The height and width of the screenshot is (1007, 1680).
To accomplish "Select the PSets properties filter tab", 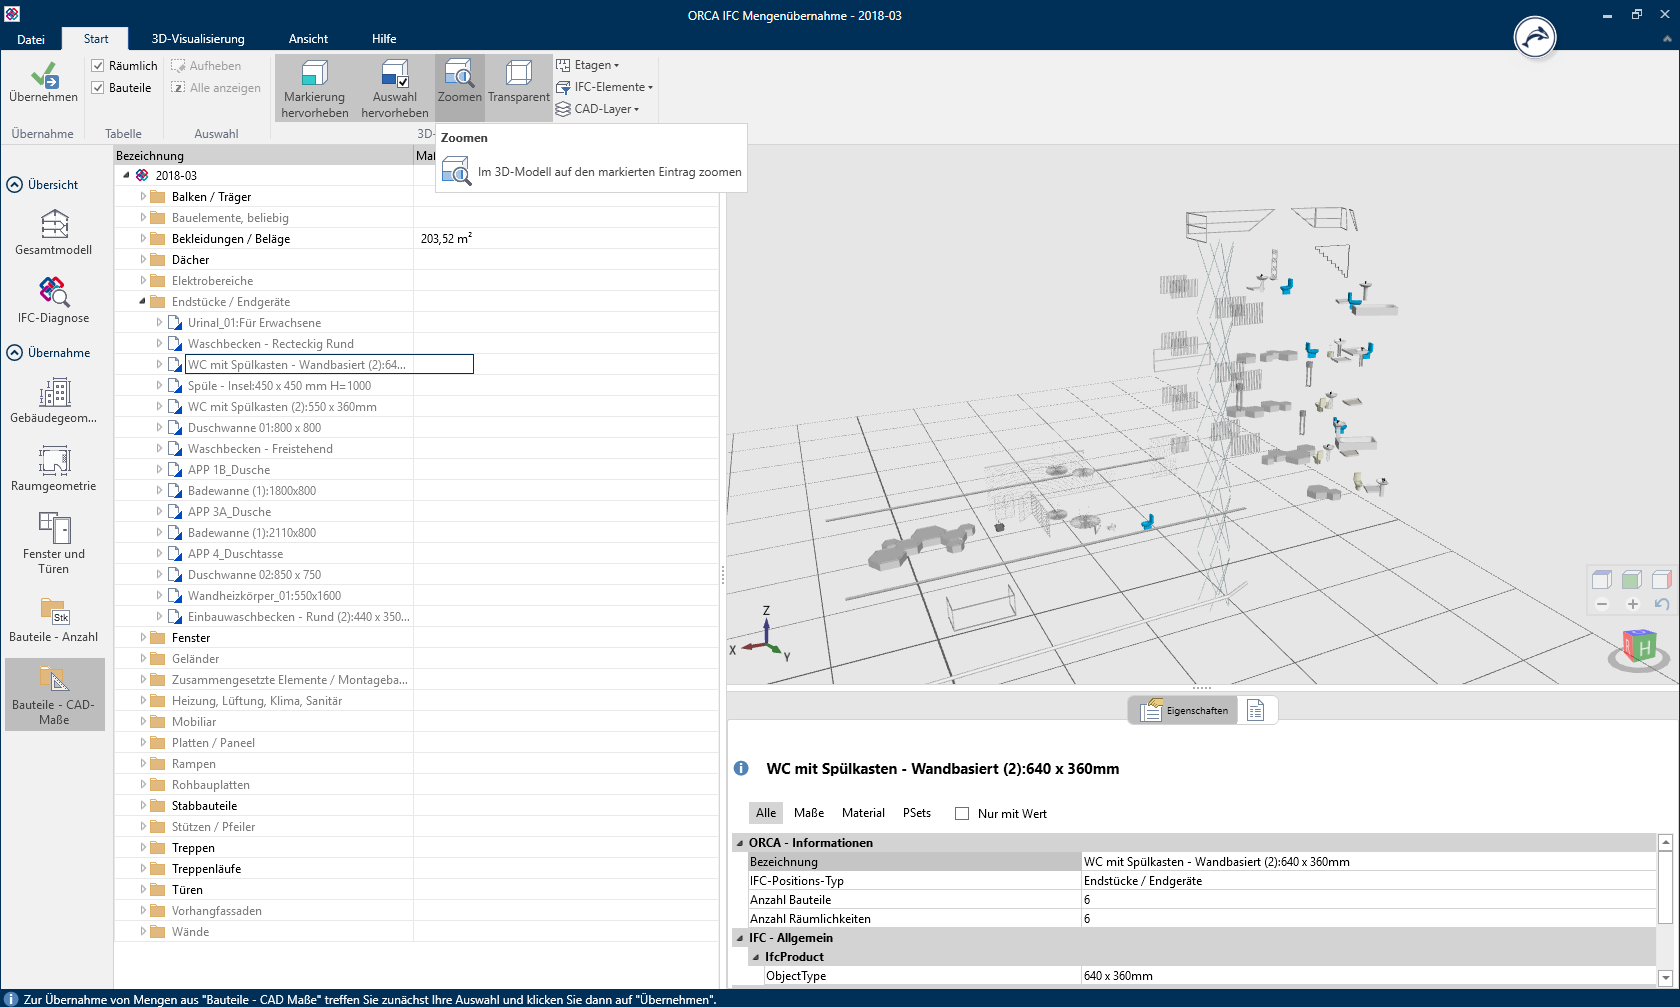I will pos(917,813).
